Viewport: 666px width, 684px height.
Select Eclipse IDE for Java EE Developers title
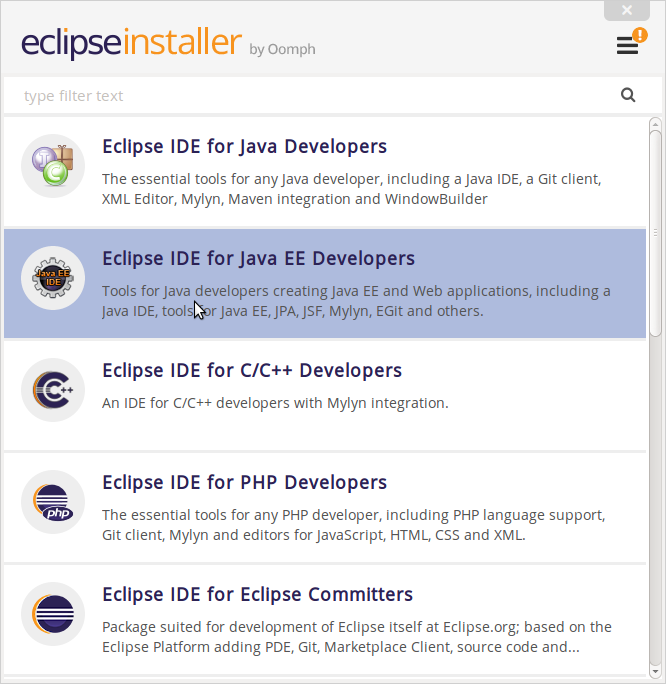258,259
